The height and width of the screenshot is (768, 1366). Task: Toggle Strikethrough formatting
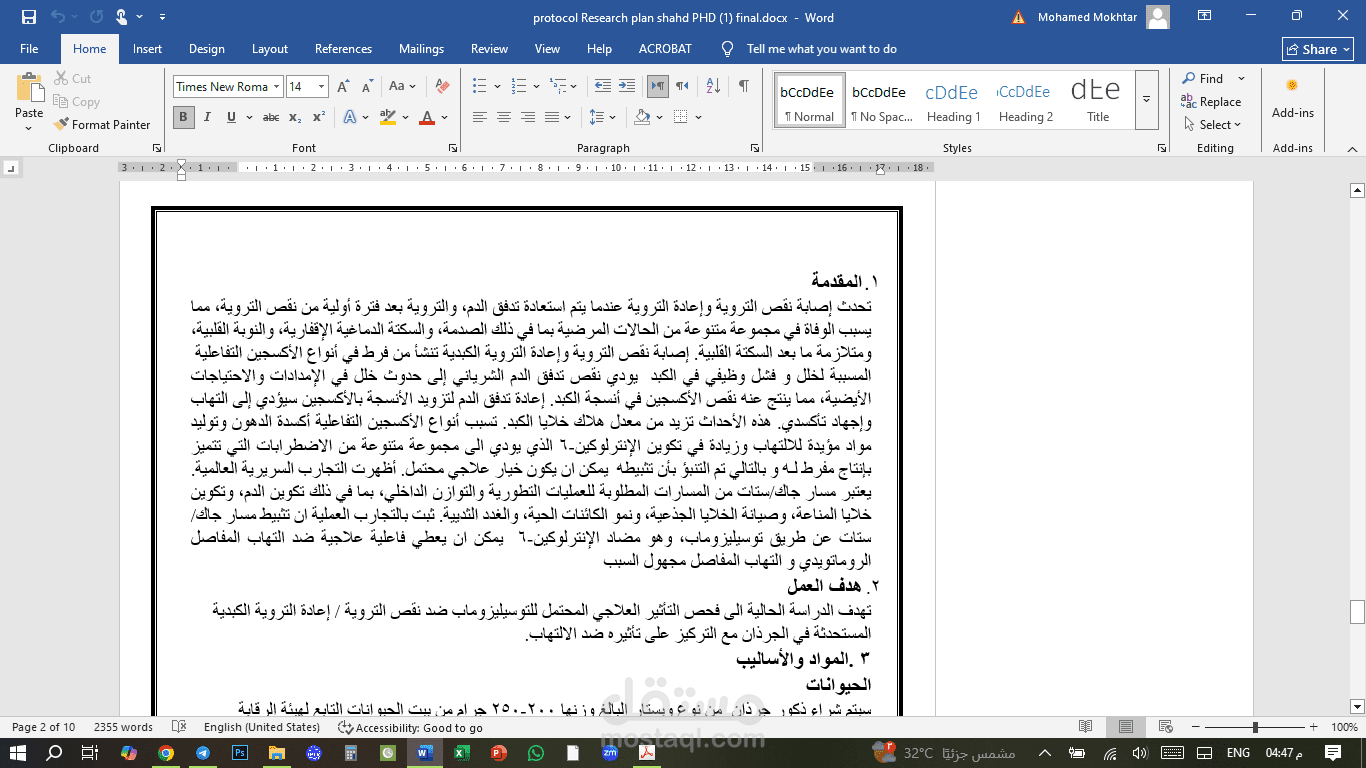click(x=271, y=117)
